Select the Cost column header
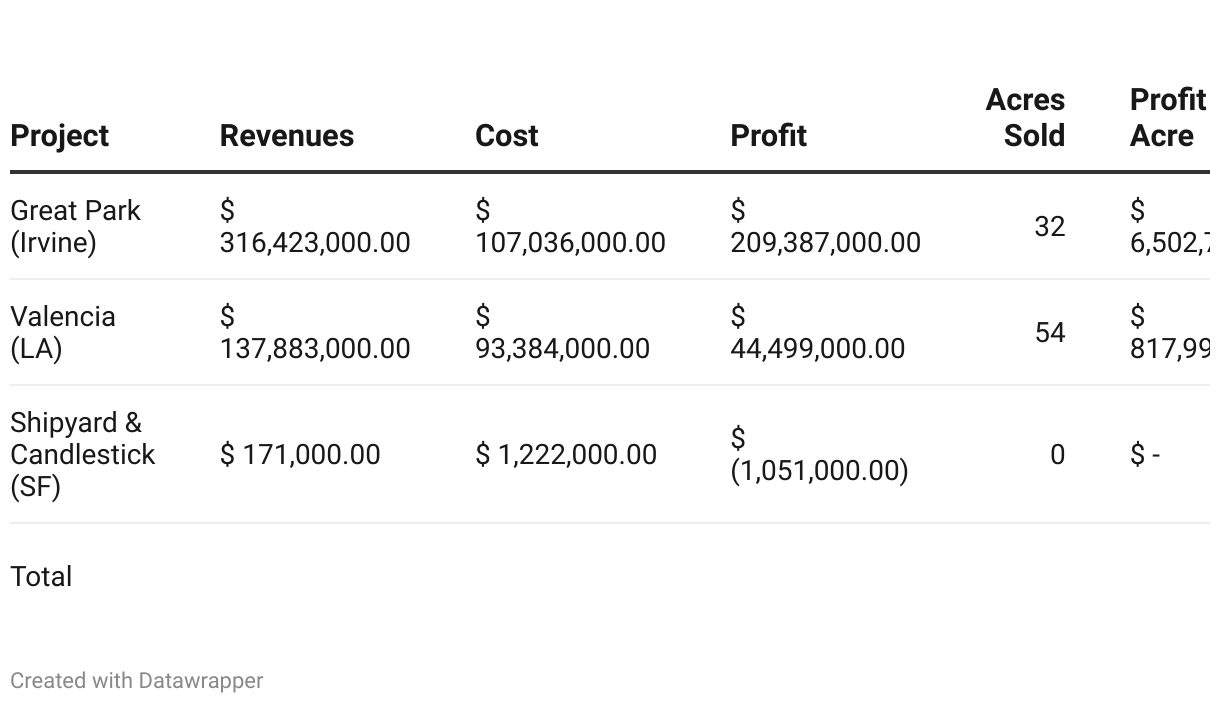The height and width of the screenshot is (704, 1220). [507, 136]
